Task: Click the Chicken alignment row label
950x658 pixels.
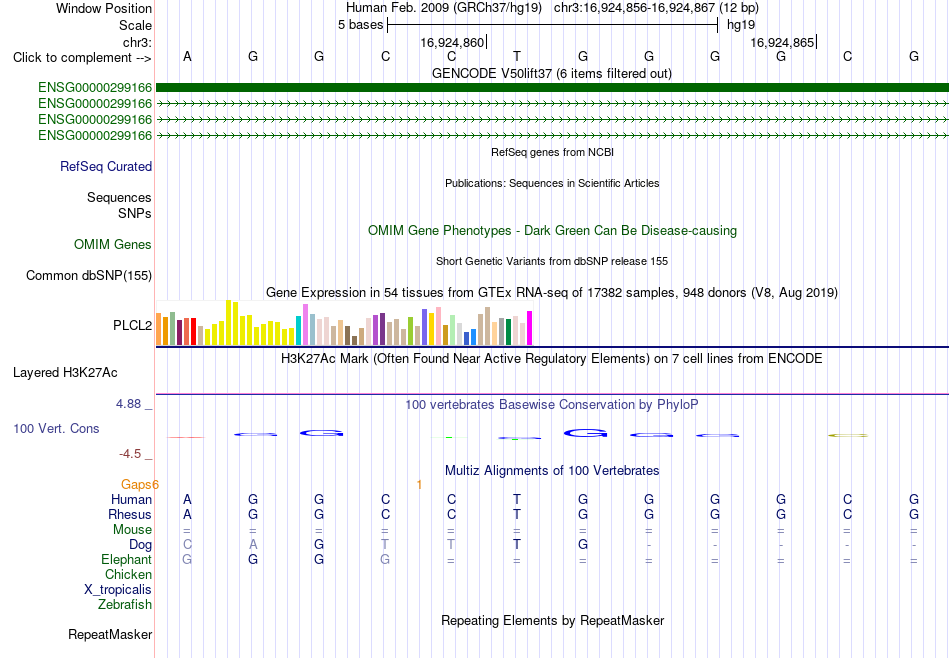Action: click(128, 574)
